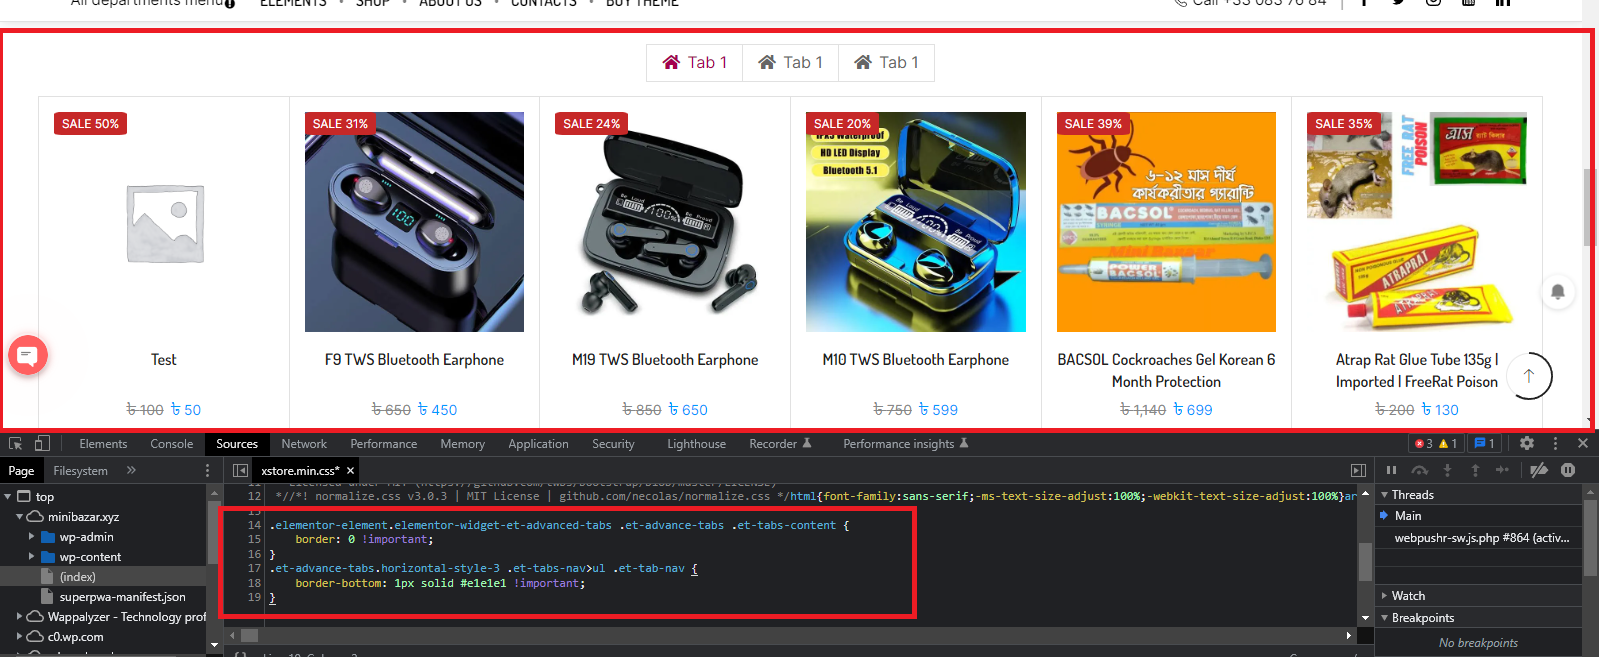Click the code editor vertical scrollbar thumb

pos(1365,561)
